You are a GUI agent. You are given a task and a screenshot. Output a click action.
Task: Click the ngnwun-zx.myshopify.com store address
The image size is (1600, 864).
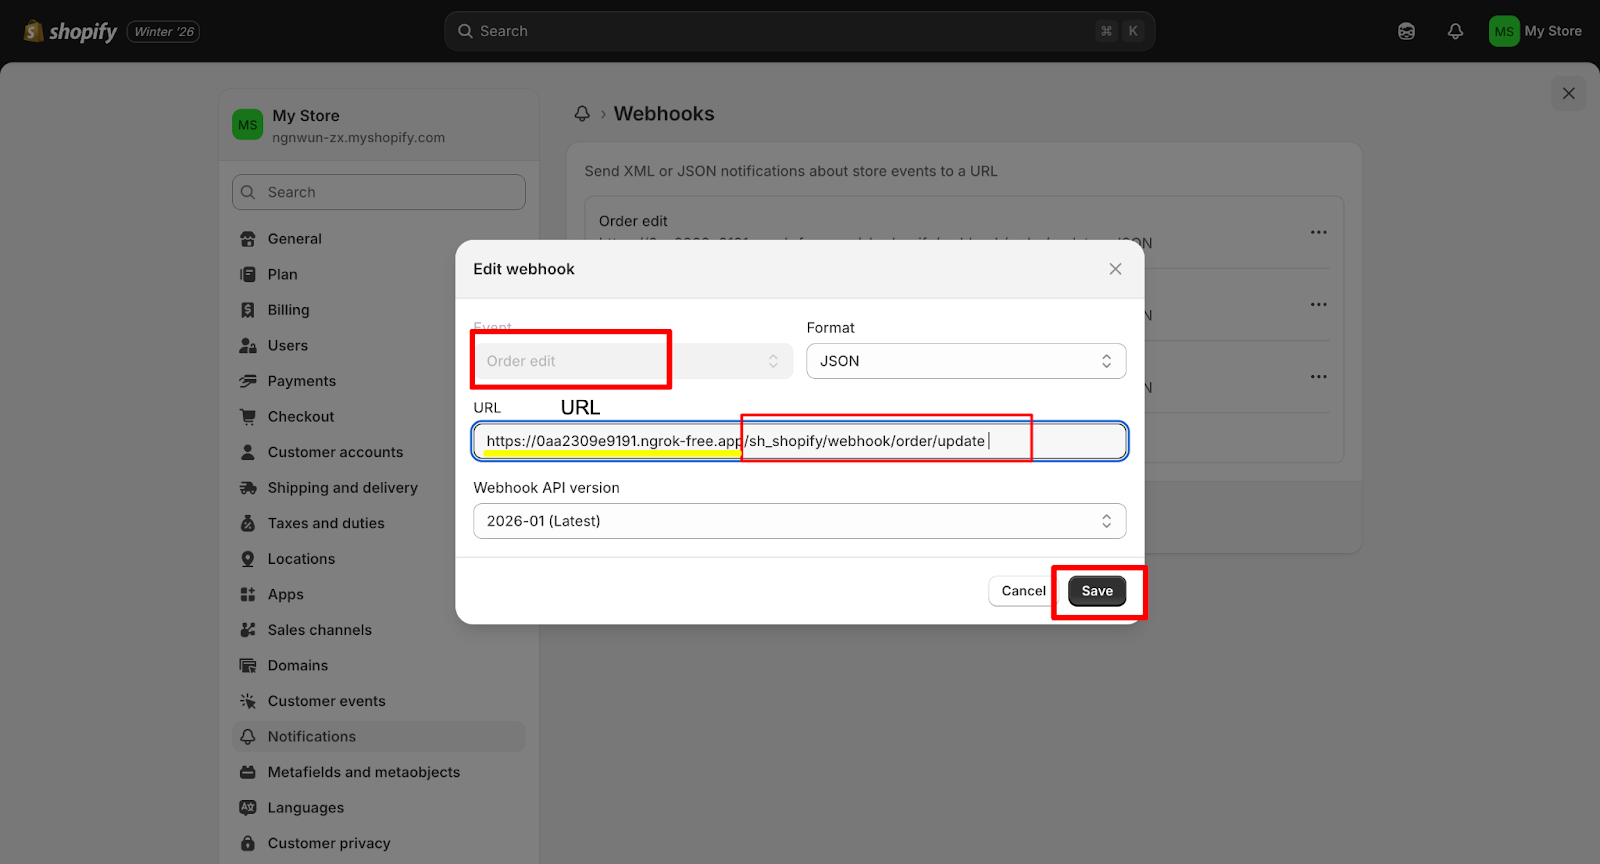tap(358, 138)
